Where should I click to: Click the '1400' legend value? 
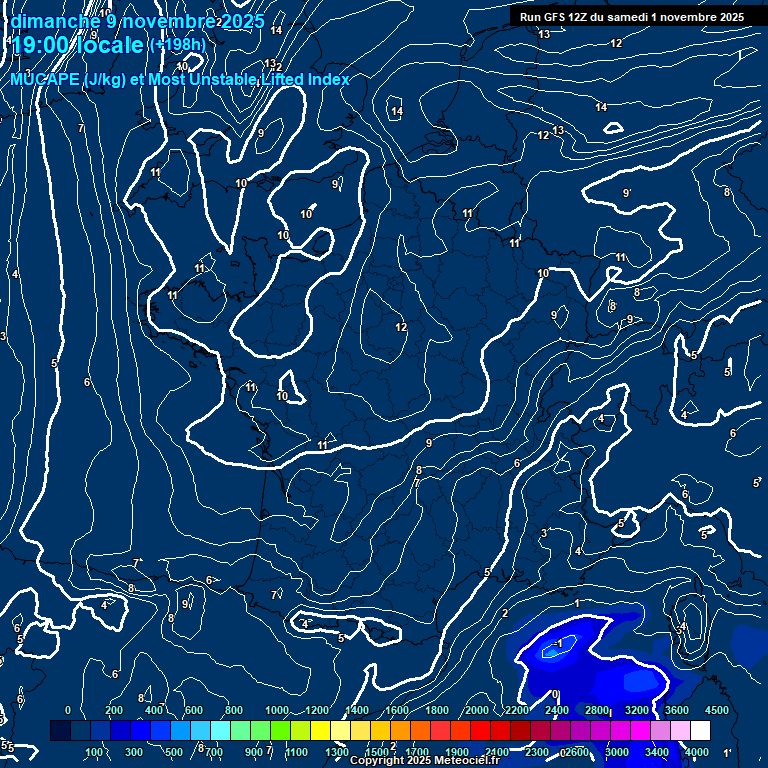[357, 710]
